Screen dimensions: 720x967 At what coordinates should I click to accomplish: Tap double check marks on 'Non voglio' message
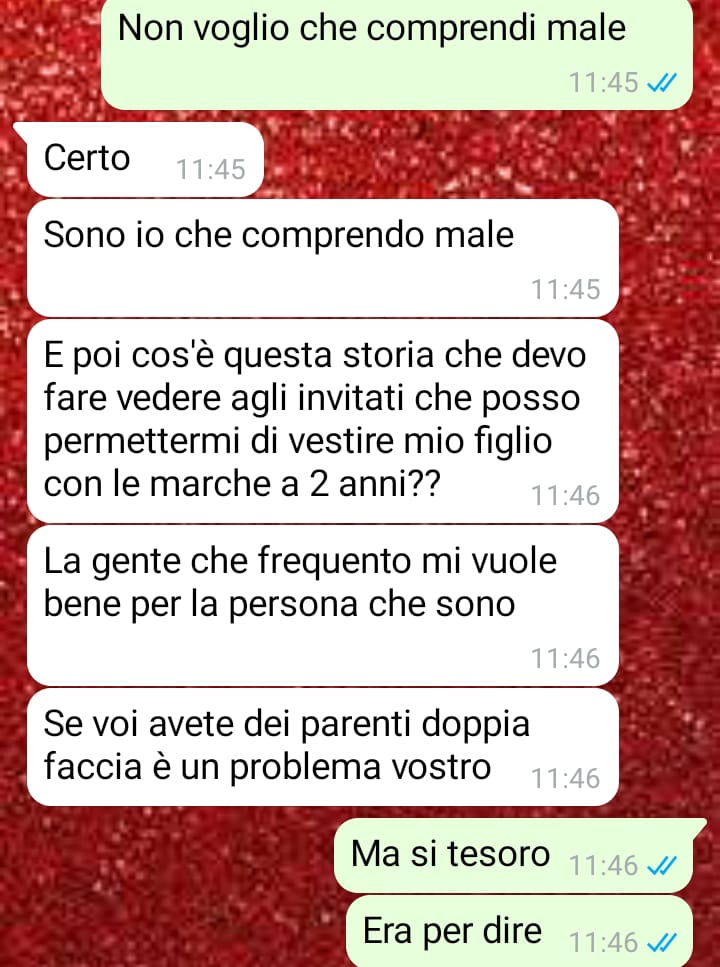661,83
